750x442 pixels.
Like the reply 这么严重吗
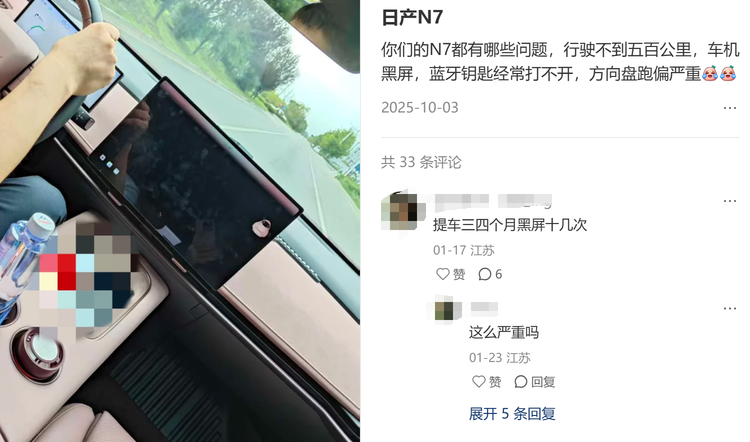tap(486, 382)
